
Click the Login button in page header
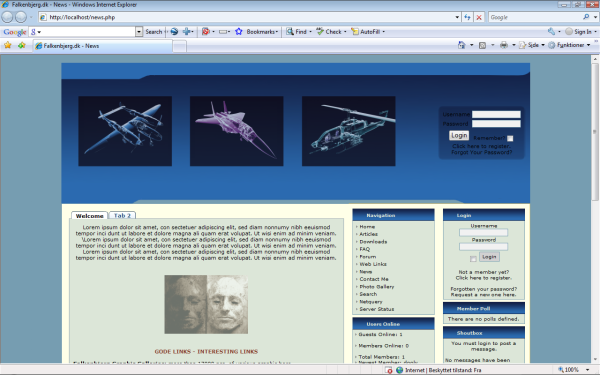point(459,135)
